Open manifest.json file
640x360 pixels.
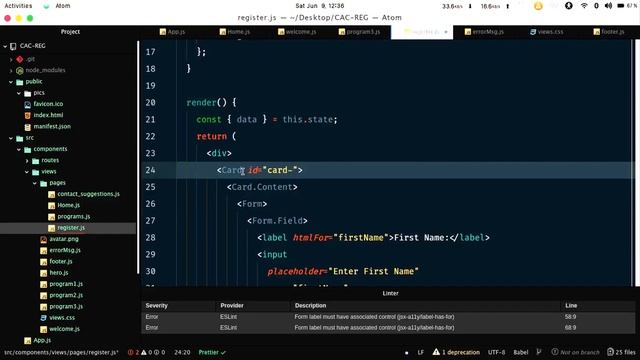pyautogui.click(x=52, y=127)
